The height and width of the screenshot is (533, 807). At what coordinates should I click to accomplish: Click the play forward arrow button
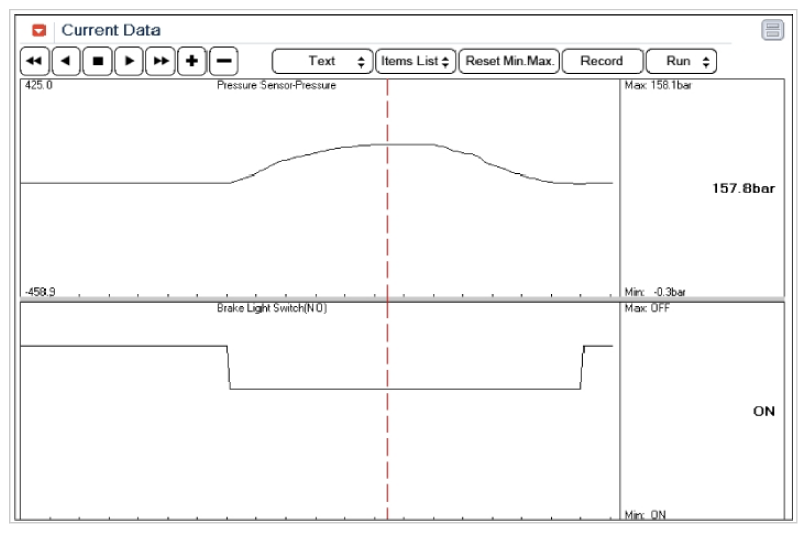(x=129, y=61)
